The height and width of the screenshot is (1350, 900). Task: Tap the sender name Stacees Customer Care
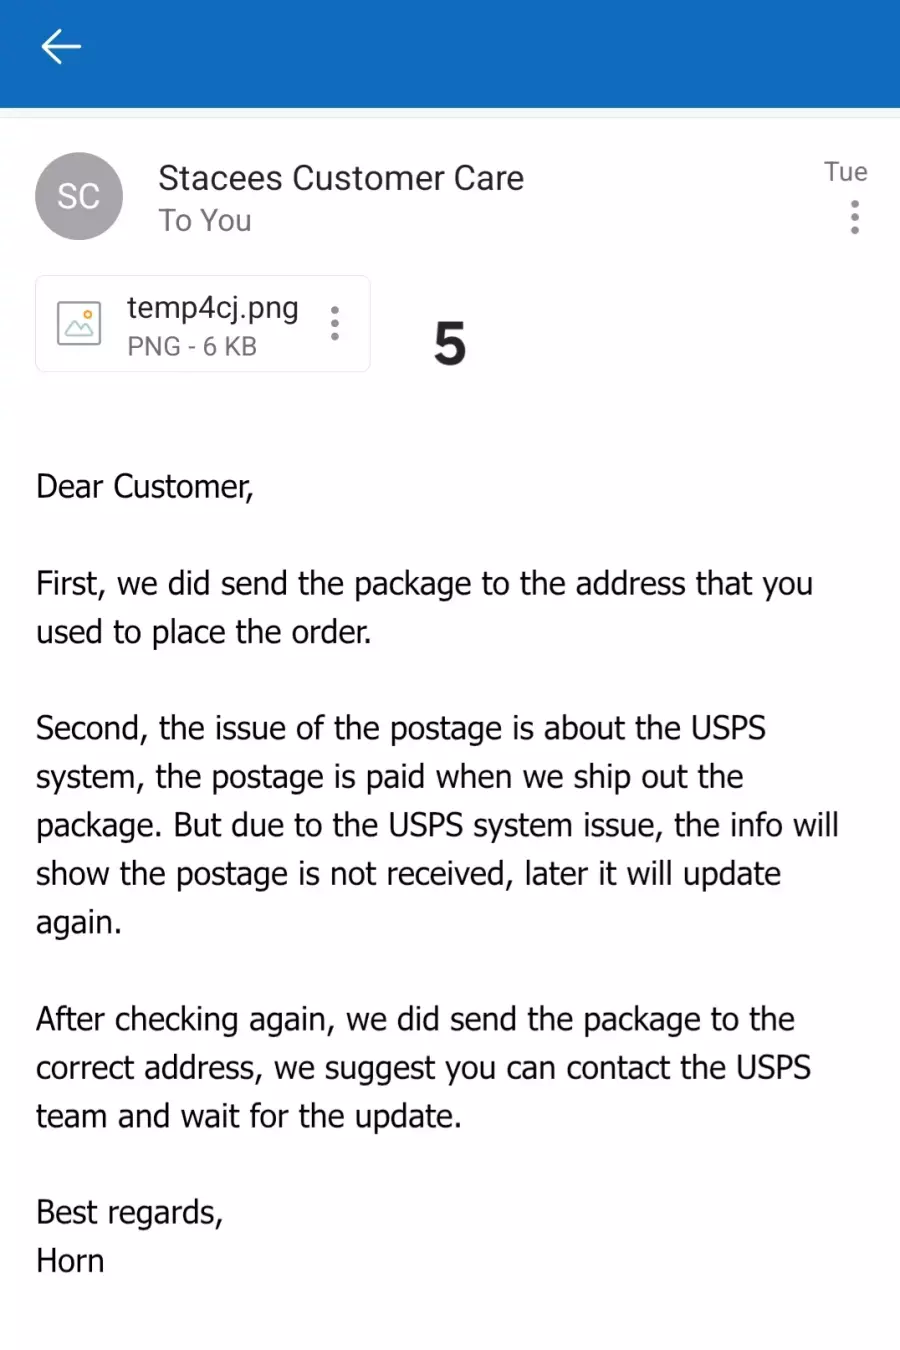[341, 178]
